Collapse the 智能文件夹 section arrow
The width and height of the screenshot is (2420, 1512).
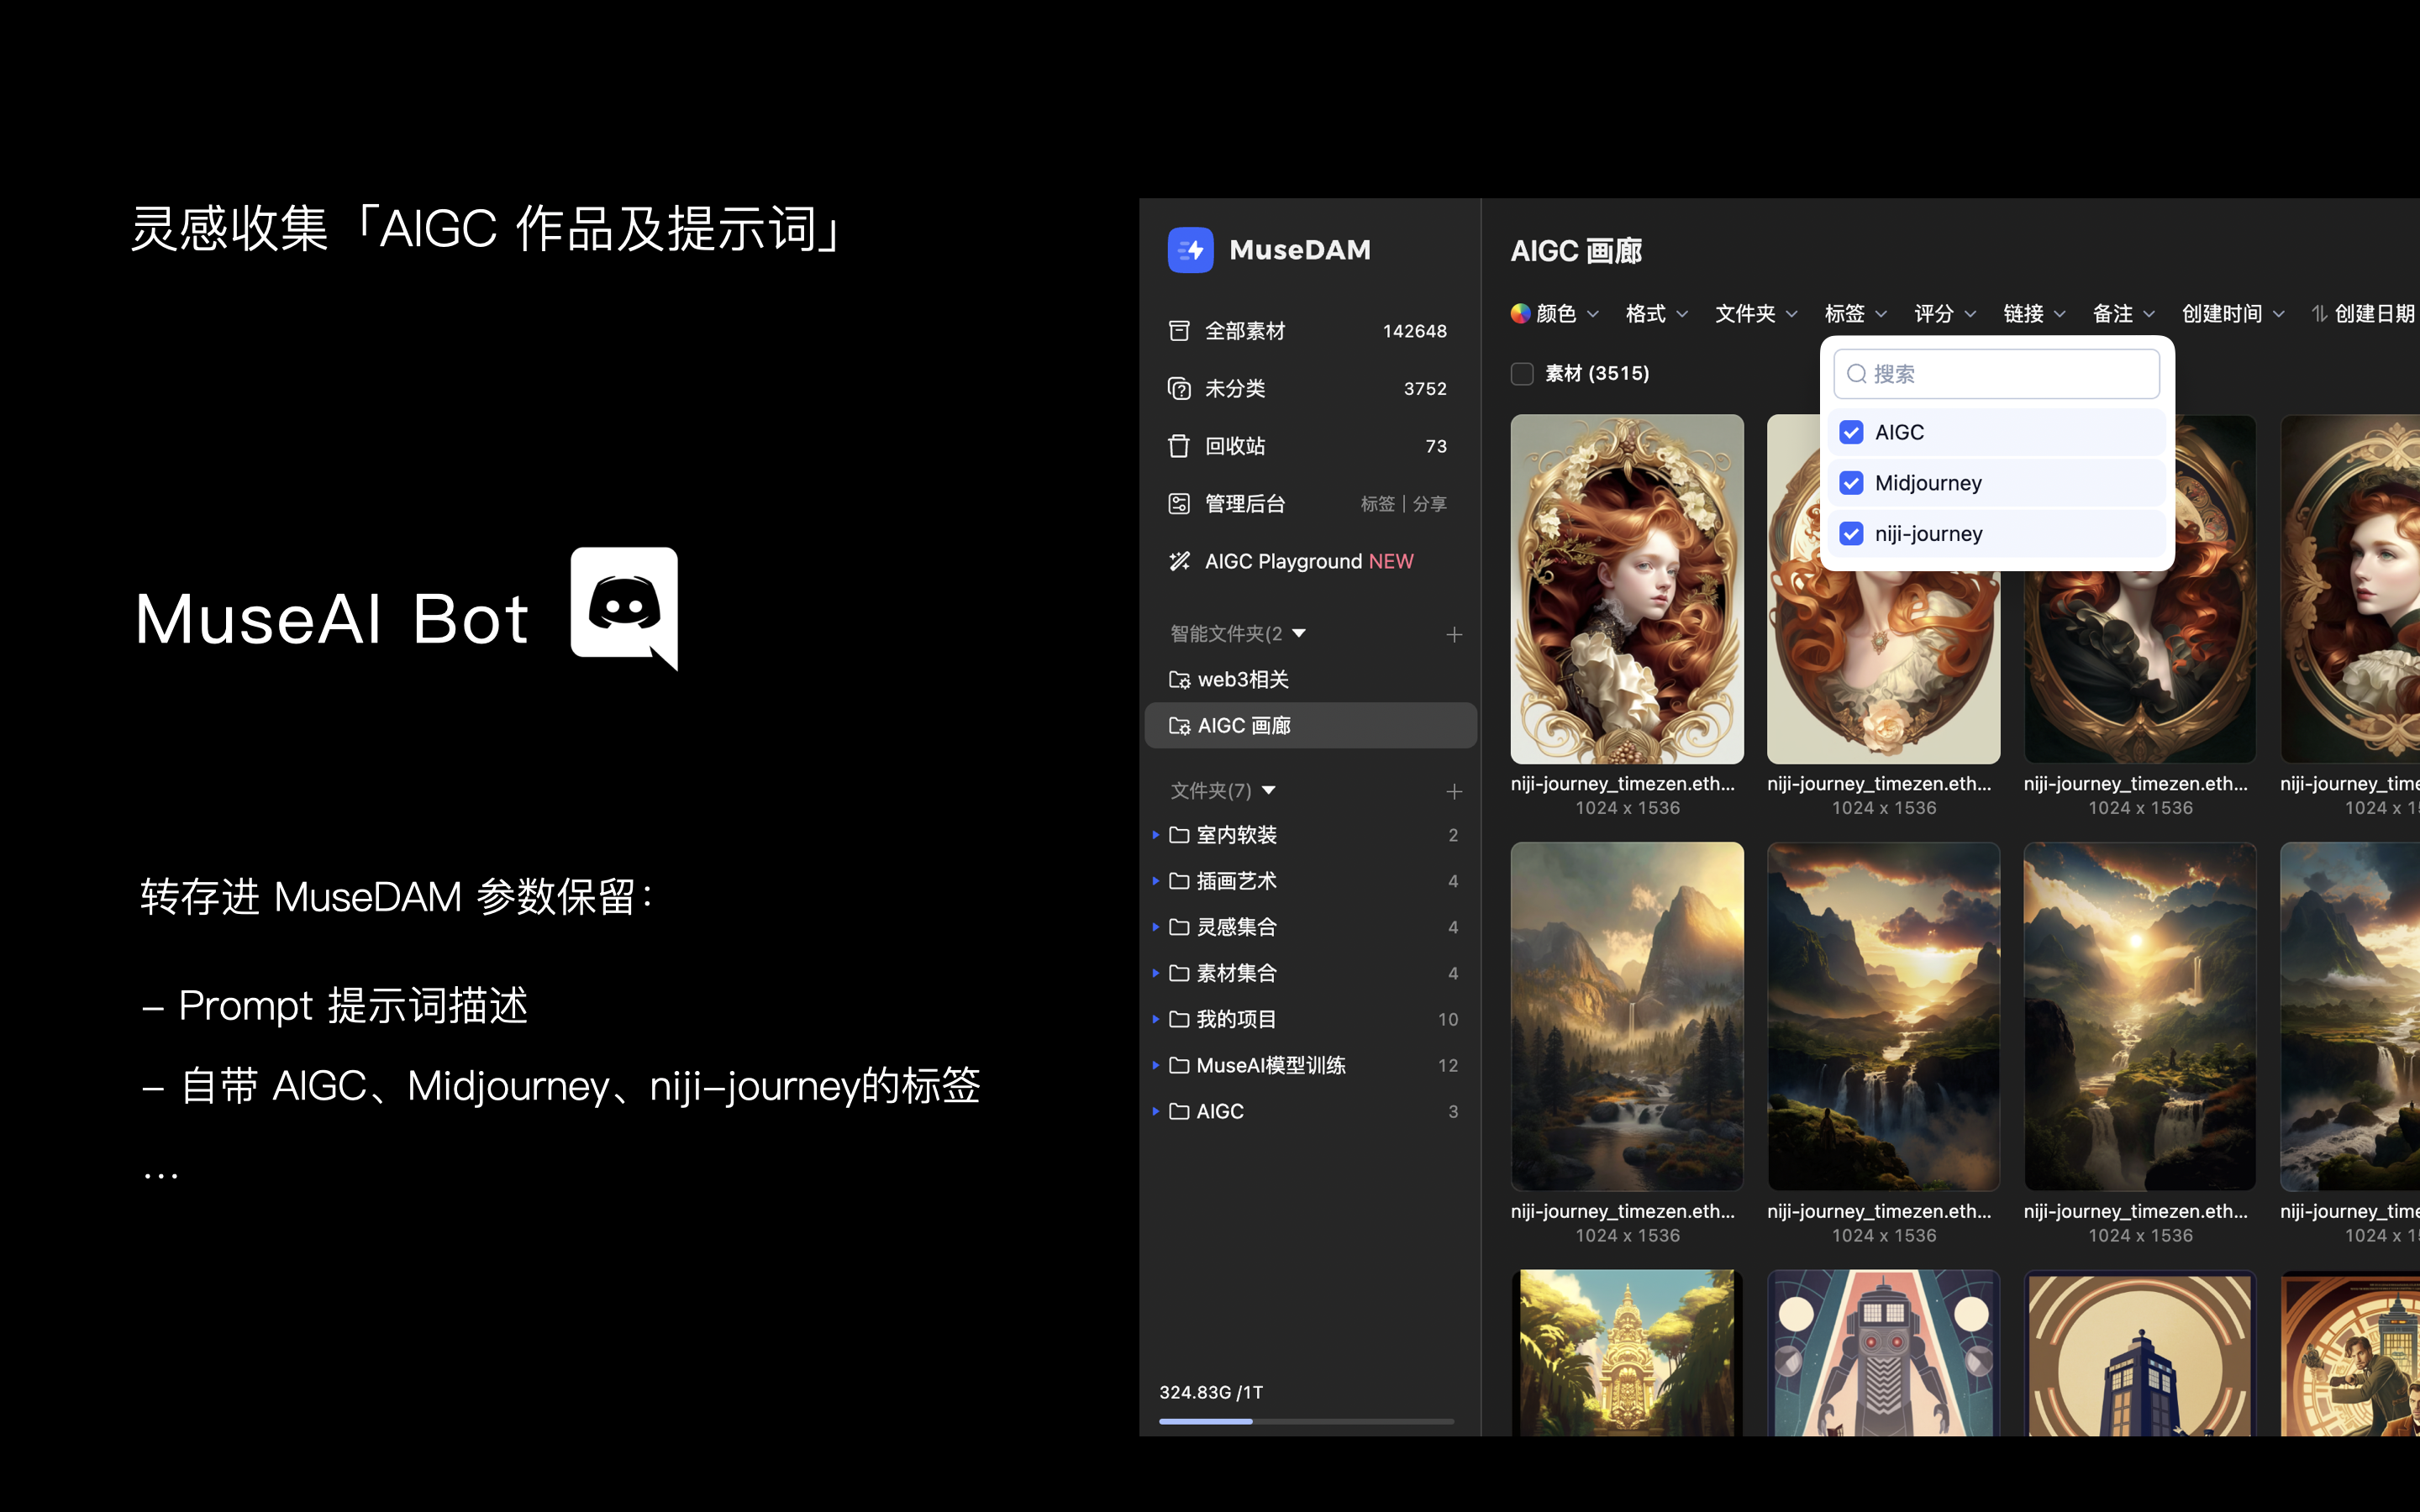point(1299,633)
